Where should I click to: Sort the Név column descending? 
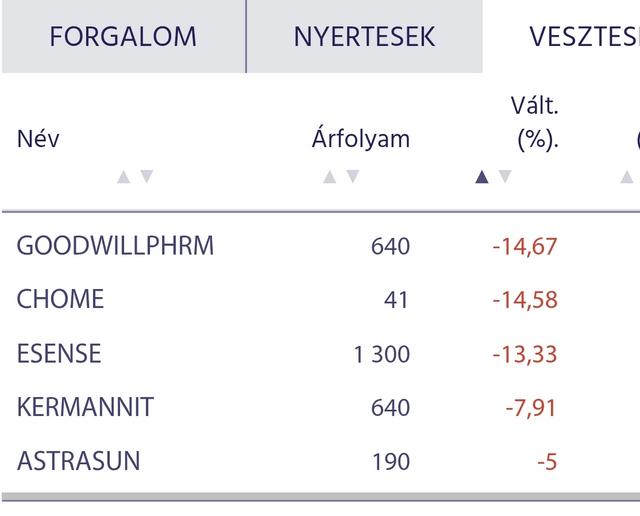click(x=147, y=177)
